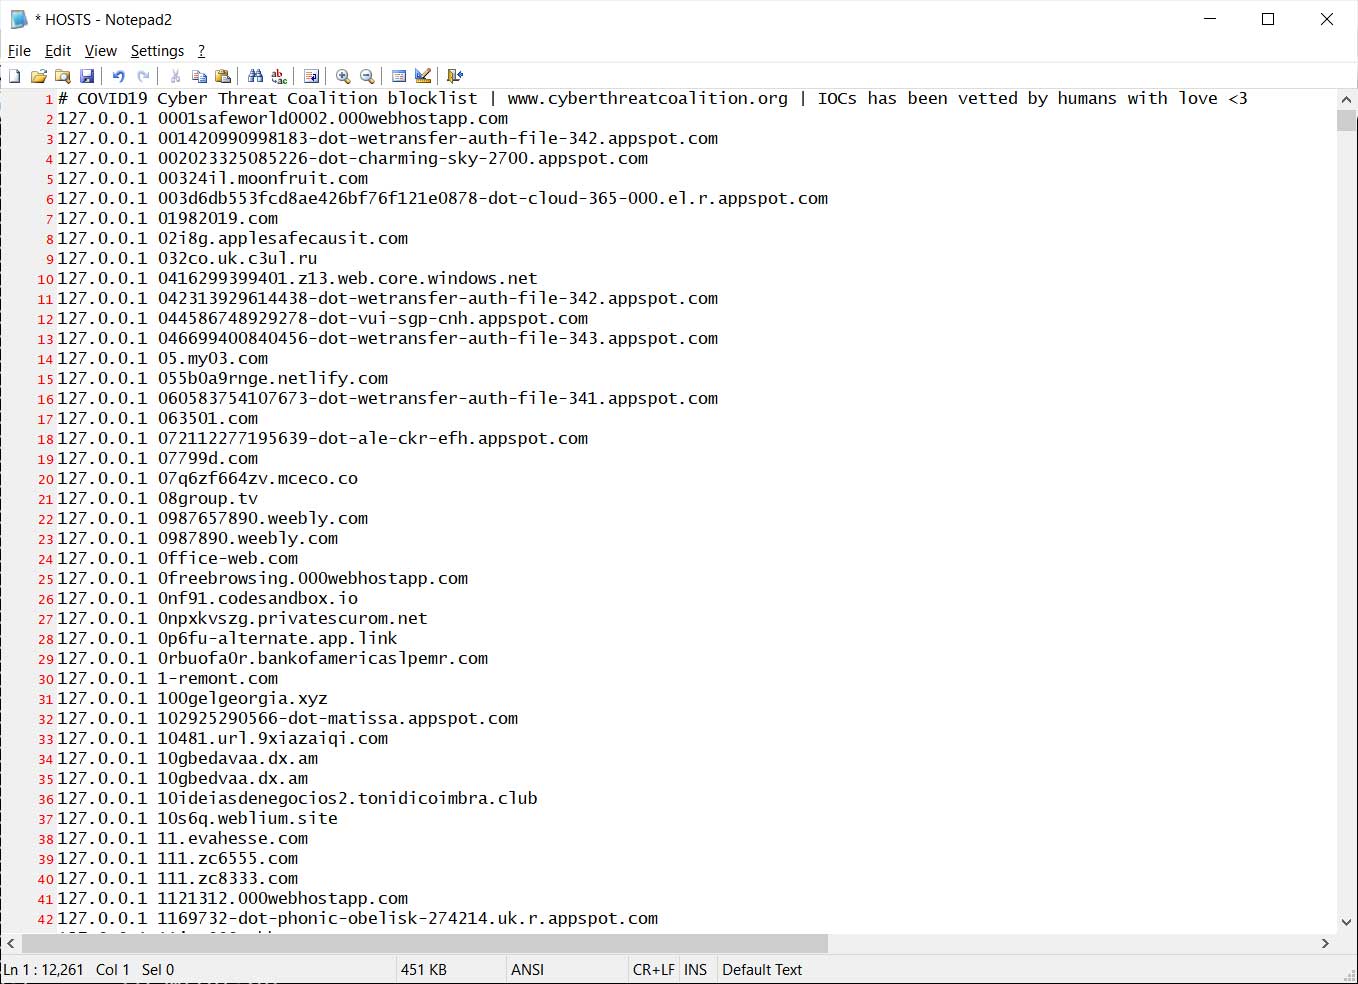Click the 451 KB file size status
The width and height of the screenshot is (1358, 984).
tap(423, 970)
